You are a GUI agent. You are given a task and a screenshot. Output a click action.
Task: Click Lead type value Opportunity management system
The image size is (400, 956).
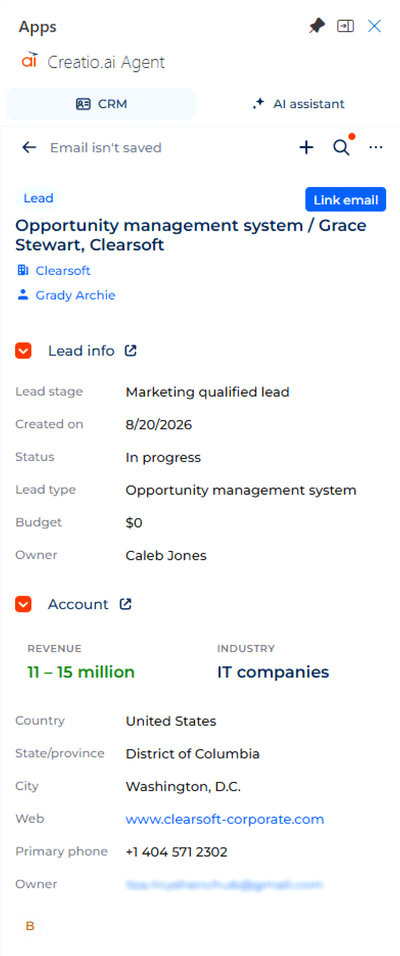pyautogui.click(x=241, y=490)
